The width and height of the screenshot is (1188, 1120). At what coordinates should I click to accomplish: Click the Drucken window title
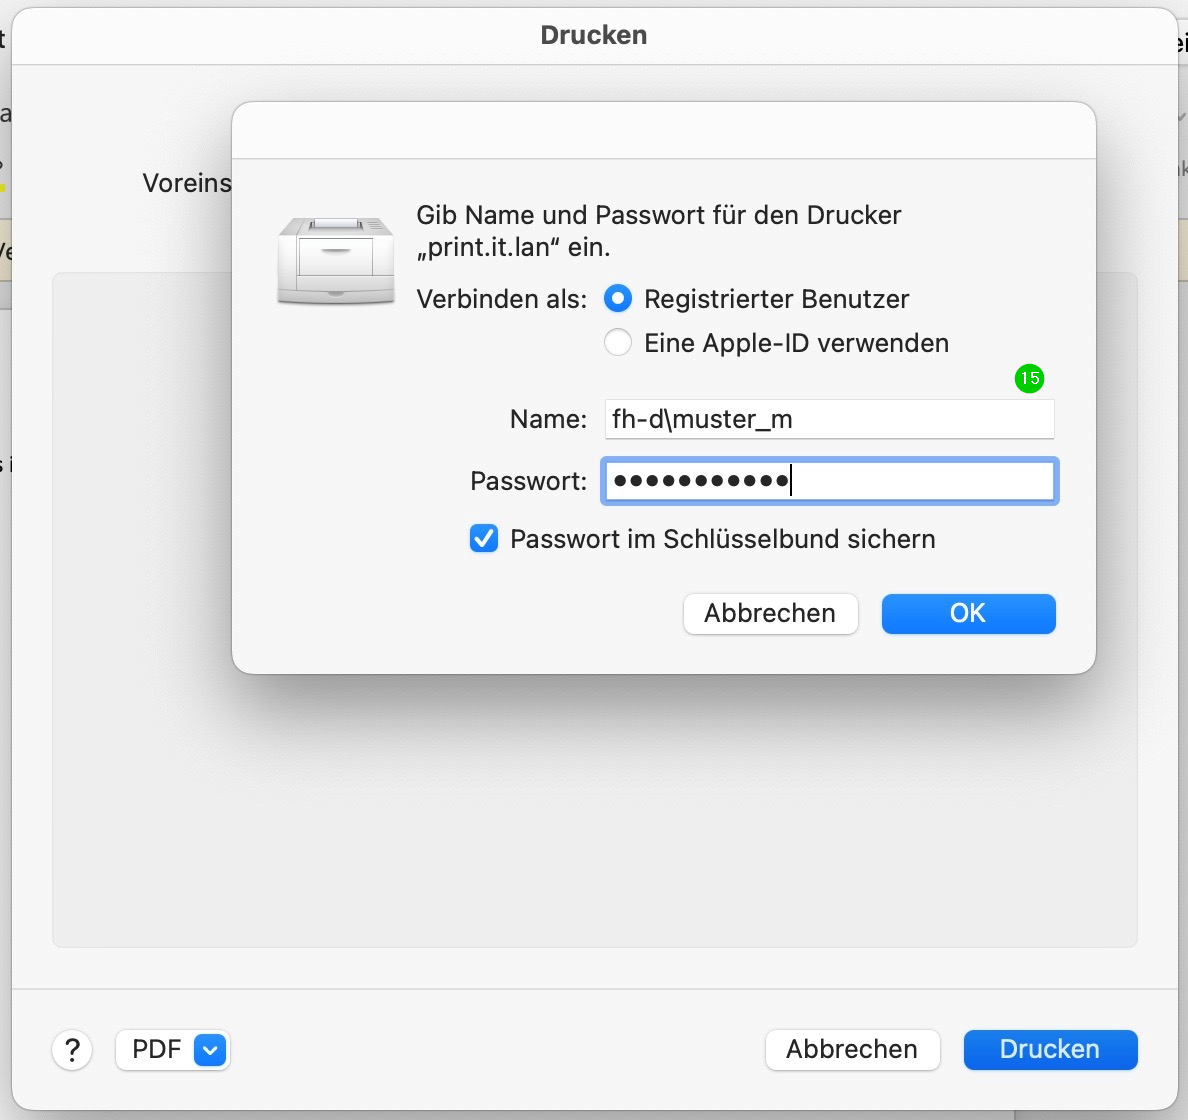click(x=594, y=35)
